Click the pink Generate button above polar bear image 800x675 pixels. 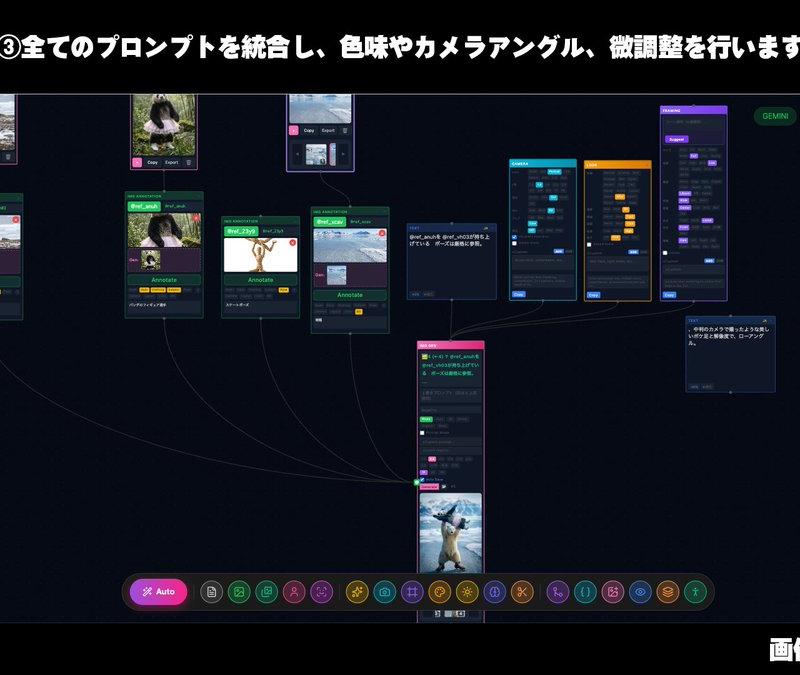430,487
